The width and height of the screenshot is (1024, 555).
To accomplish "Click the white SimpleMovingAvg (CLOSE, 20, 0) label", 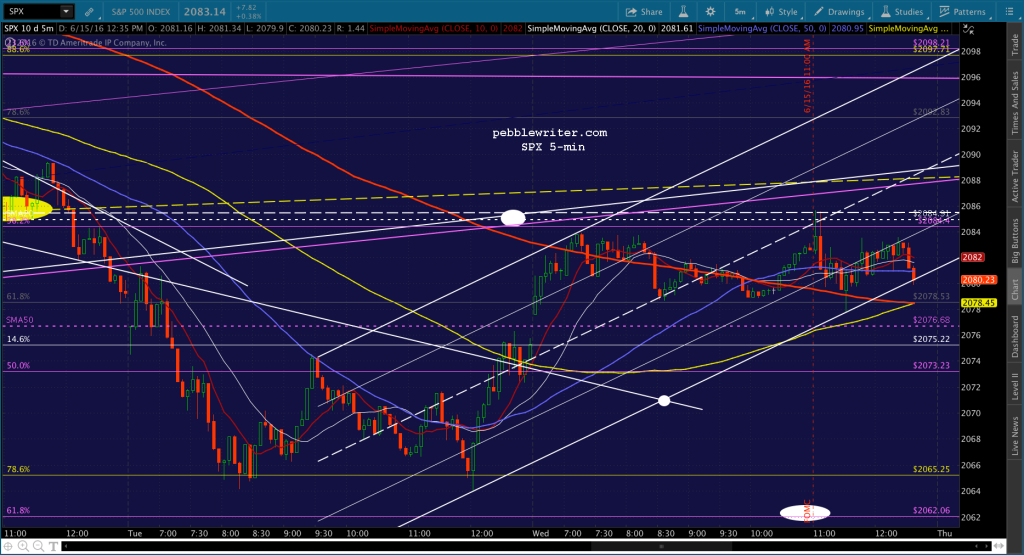I will click(x=592, y=29).
